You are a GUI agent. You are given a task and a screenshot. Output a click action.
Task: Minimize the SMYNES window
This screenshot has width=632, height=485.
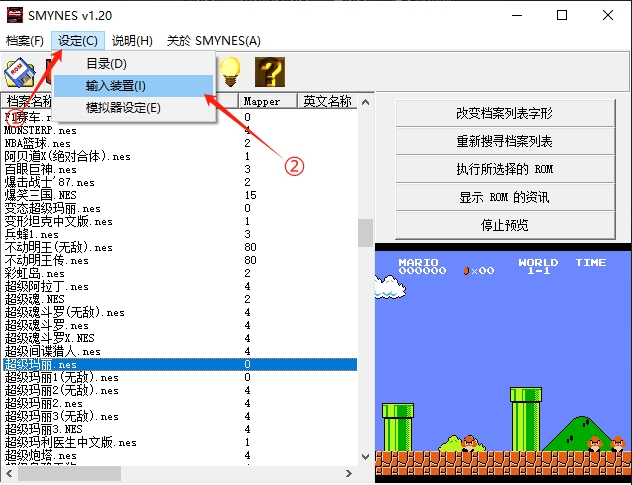[x=517, y=15]
